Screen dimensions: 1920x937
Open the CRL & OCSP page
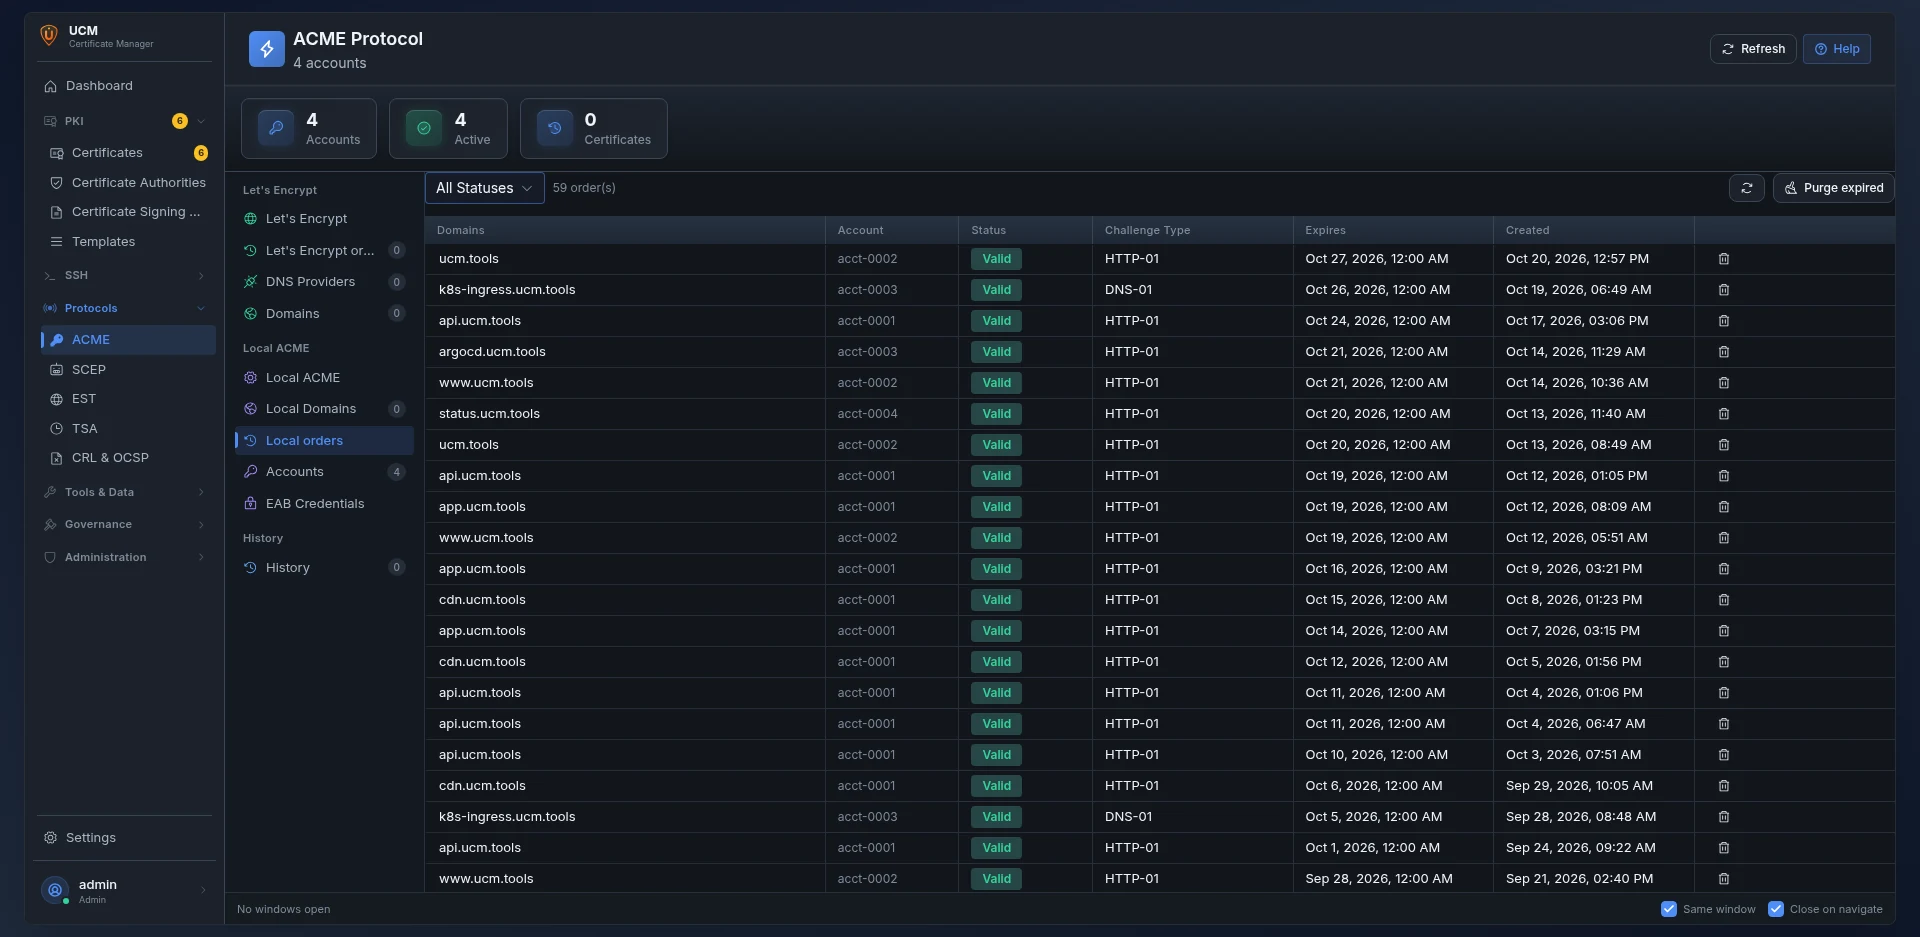click(x=128, y=458)
